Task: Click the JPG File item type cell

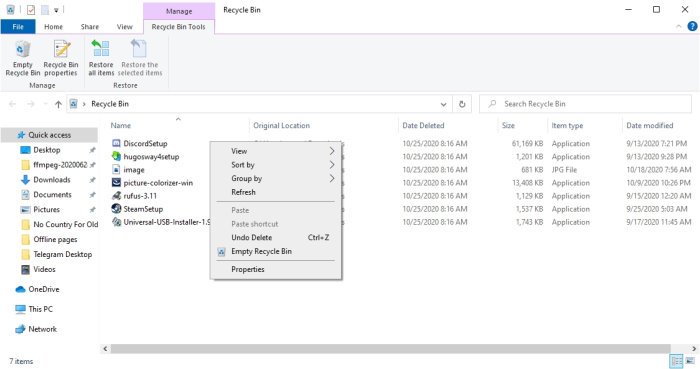Action: [564, 170]
